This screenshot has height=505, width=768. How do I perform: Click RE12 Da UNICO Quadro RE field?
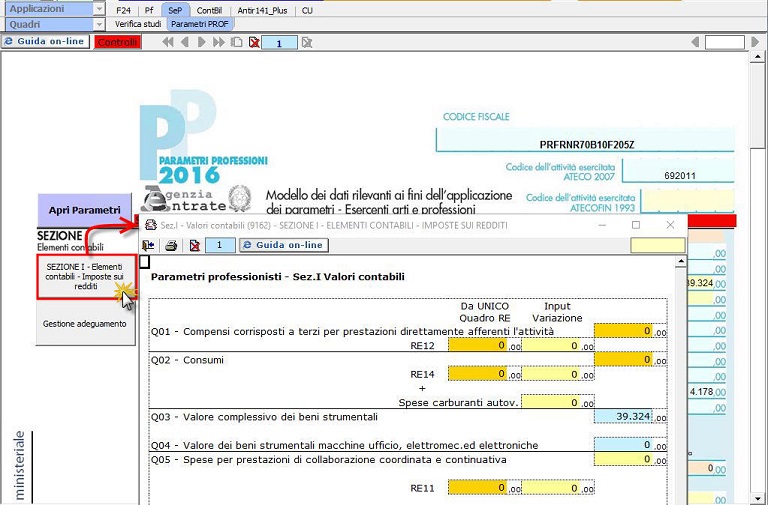click(478, 345)
